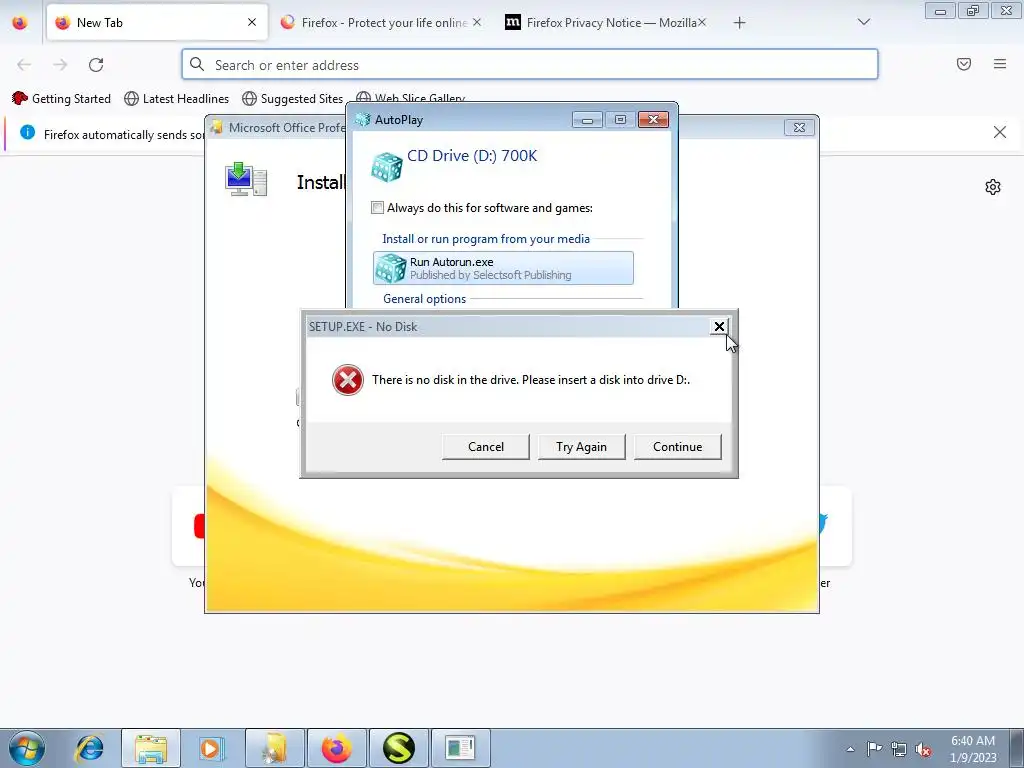
Task: Open the list all tabs dropdown
Action: pyautogui.click(x=863, y=22)
